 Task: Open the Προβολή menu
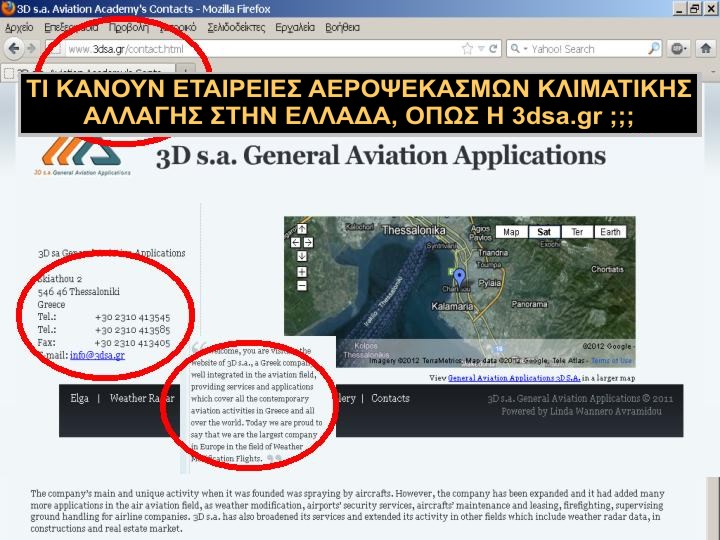(x=129, y=28)
